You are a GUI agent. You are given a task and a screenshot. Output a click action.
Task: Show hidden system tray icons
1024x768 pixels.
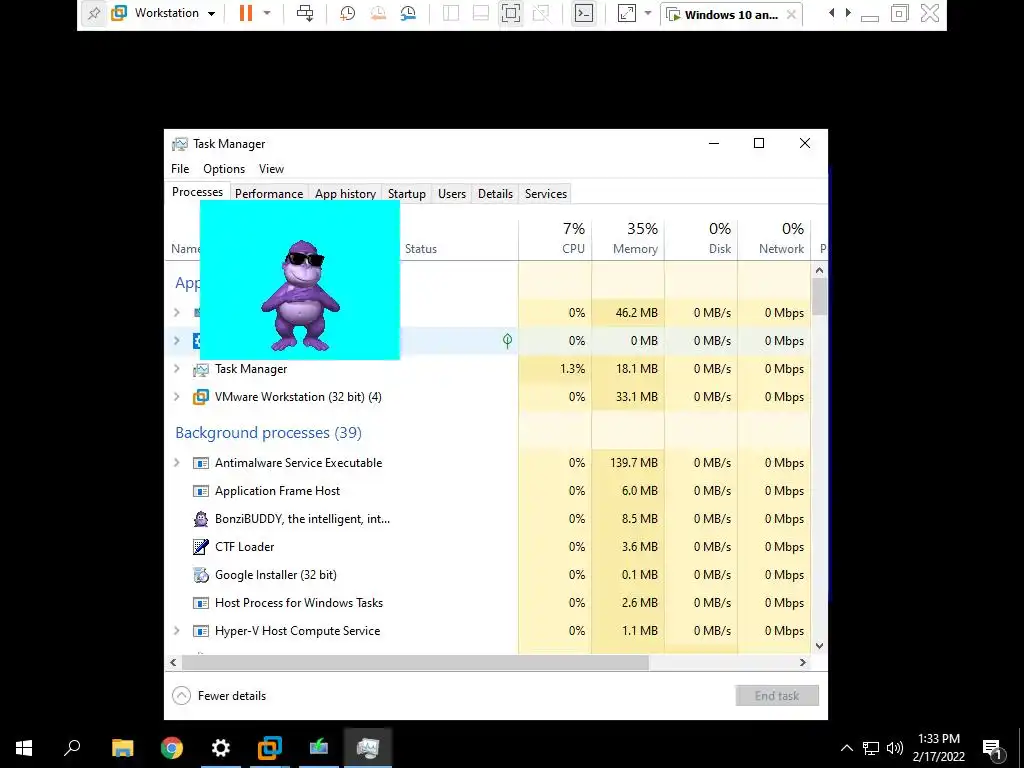click(x=846, y=748)
